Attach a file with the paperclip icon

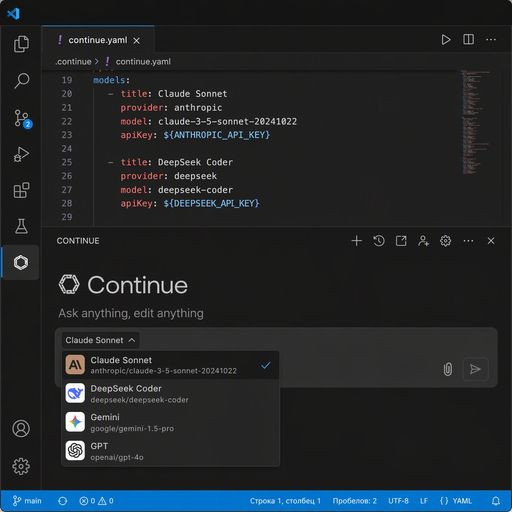click(448, 369)
